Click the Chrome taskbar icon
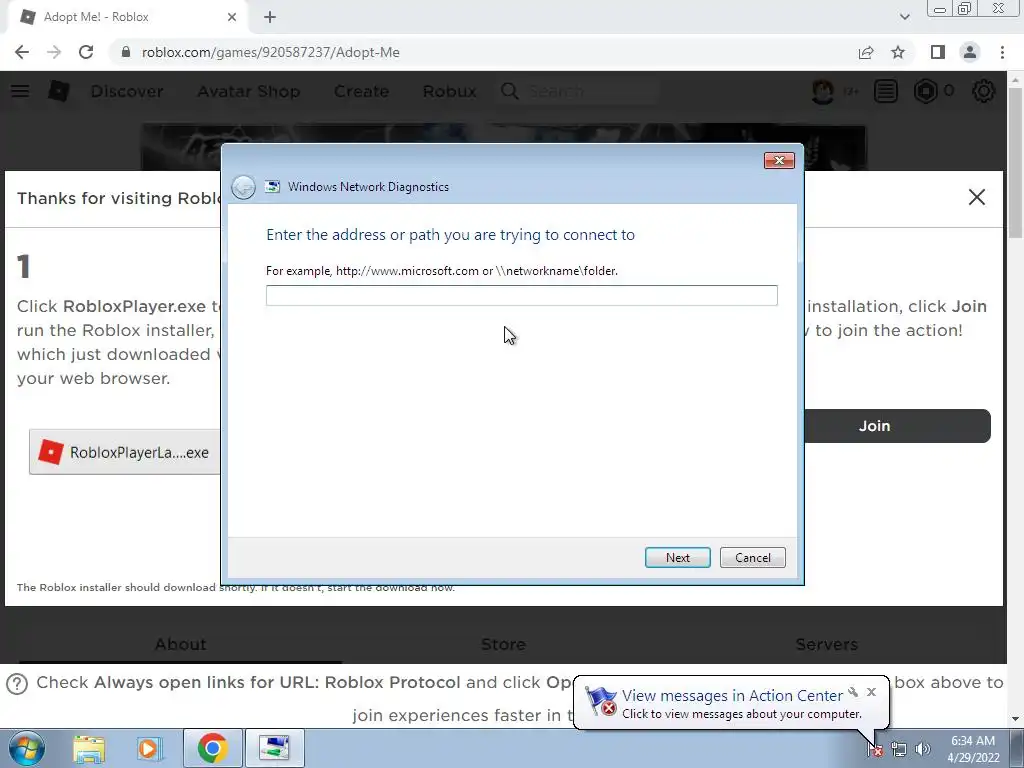 (212, 748)
